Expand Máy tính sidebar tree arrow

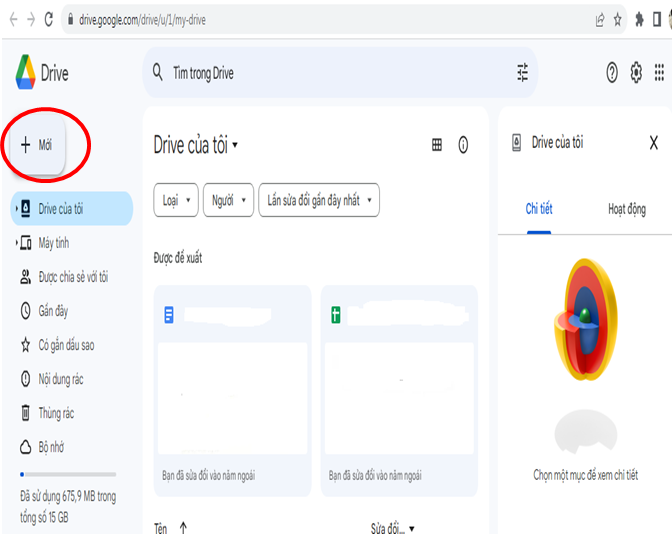[x=16, y=243]
